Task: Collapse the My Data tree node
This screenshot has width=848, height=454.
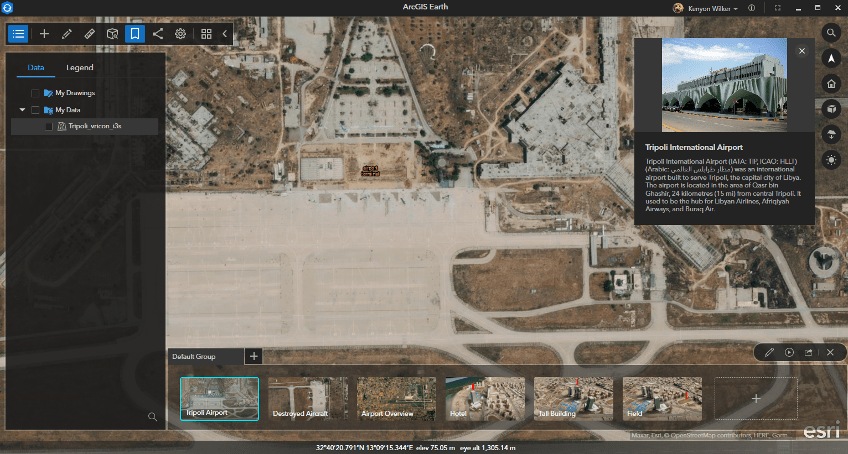Action: pyautogui.click(x=22, y=110)
